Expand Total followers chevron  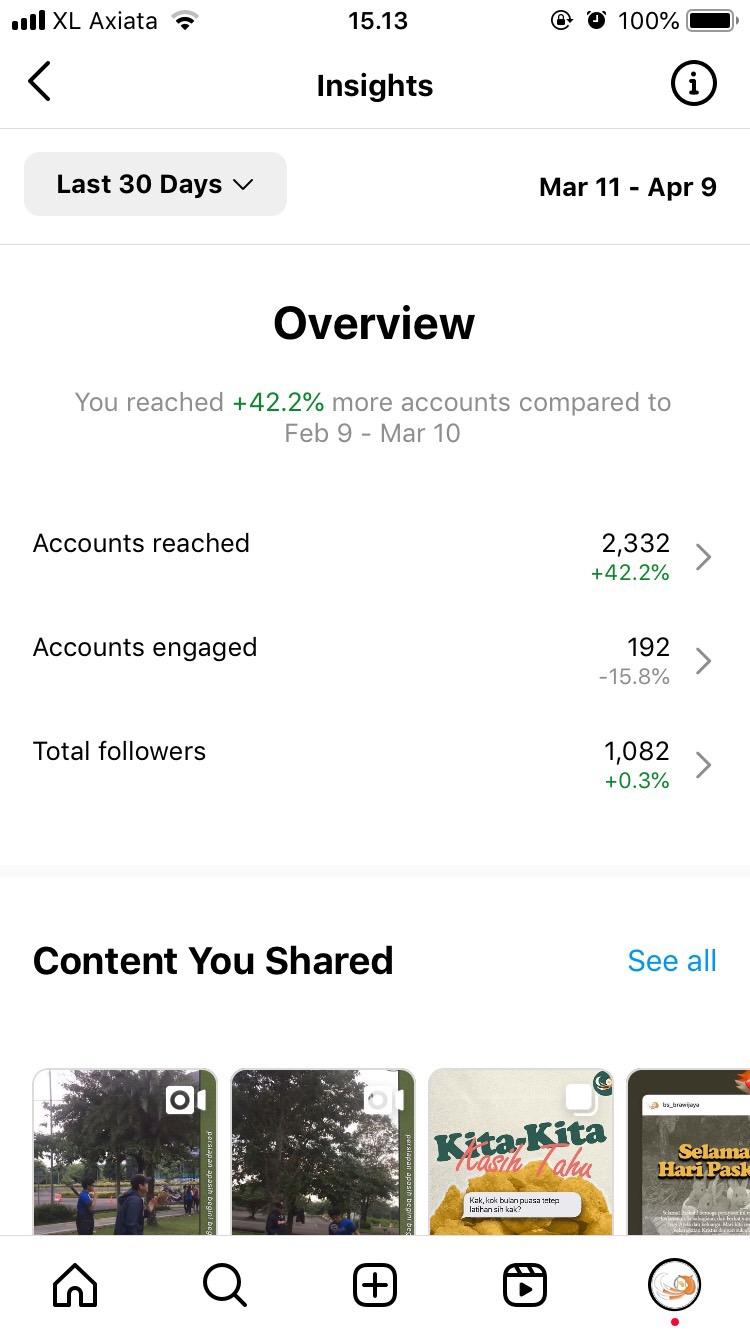point(703,765)
